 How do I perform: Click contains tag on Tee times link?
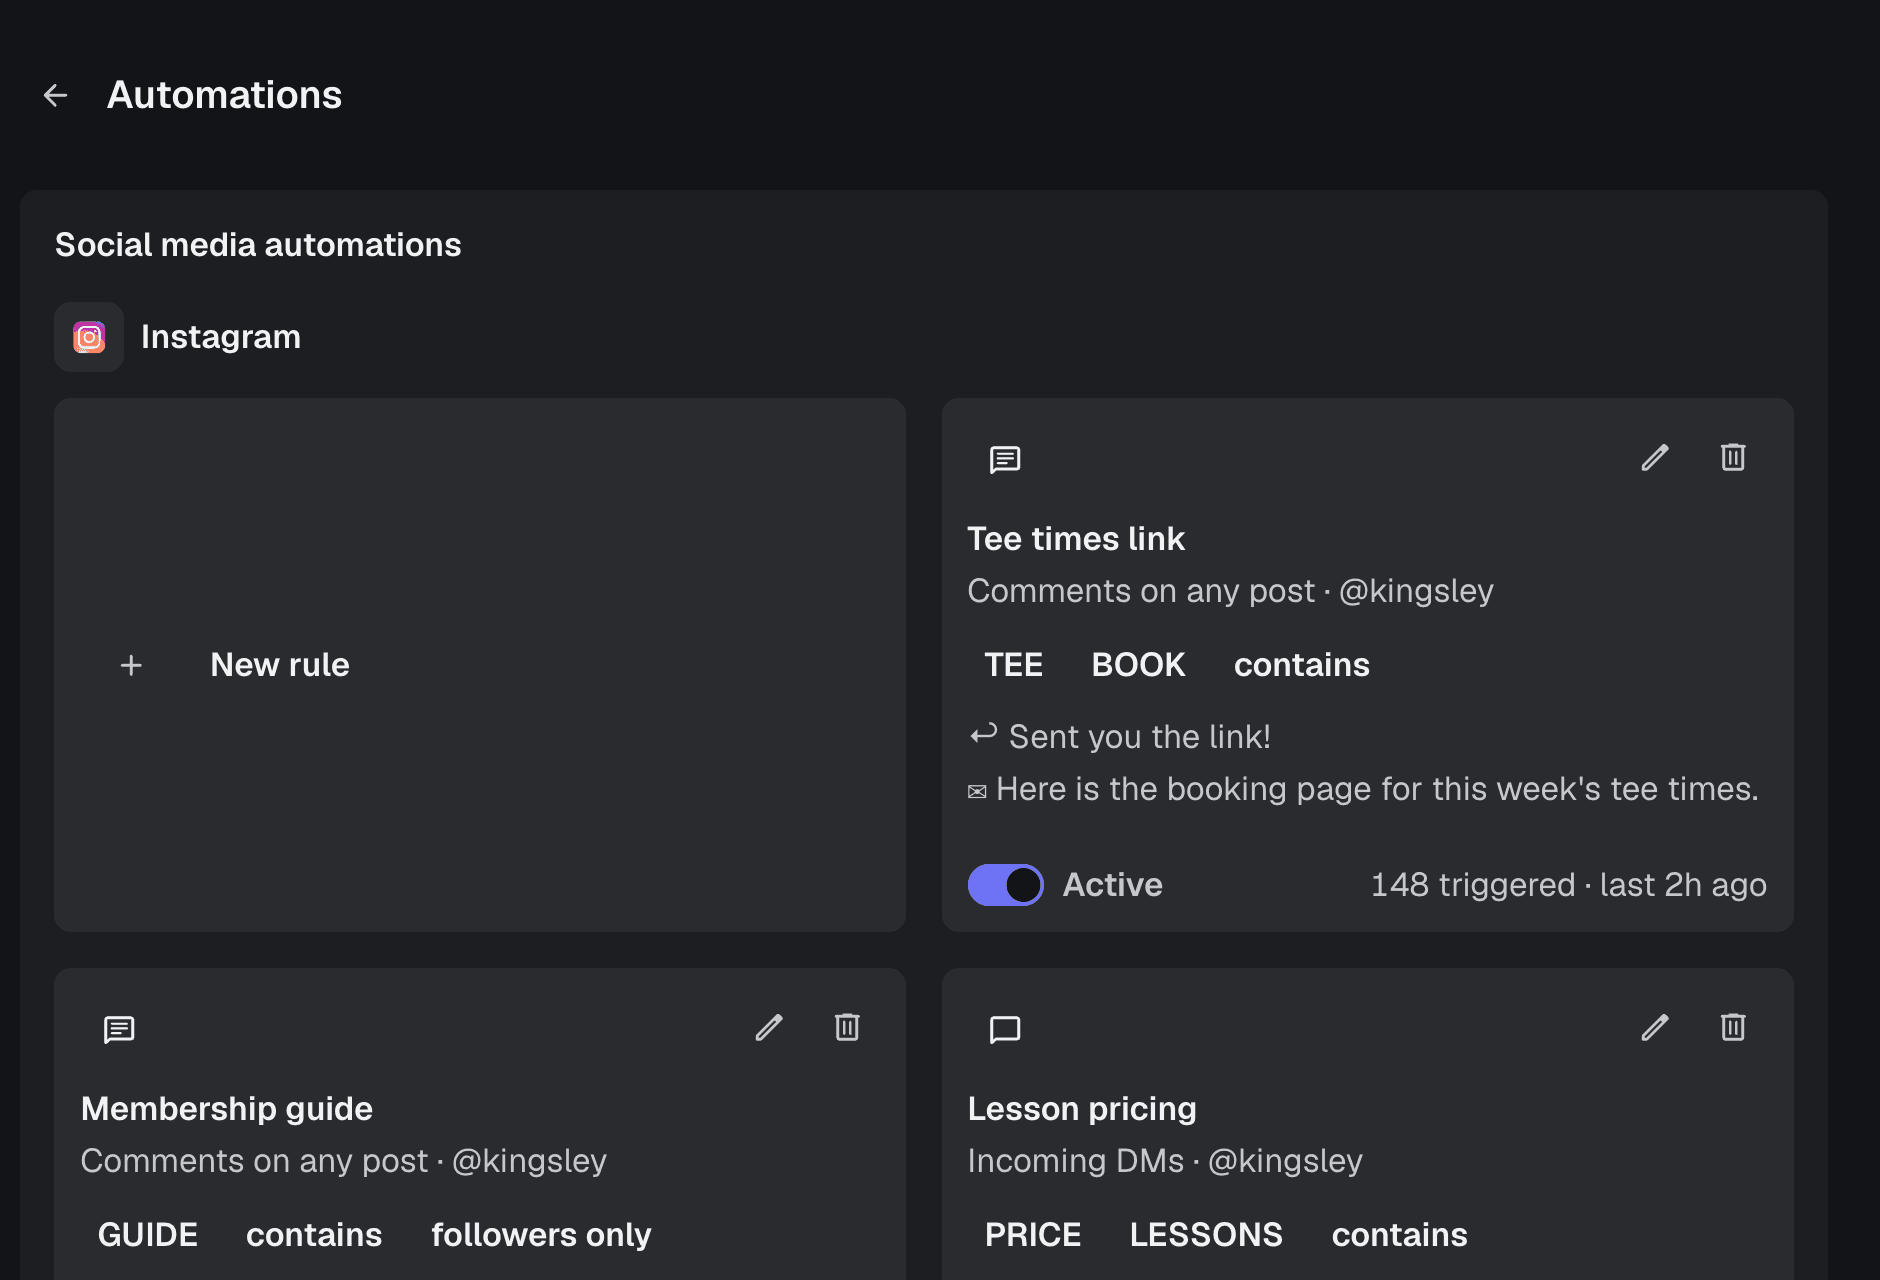[1302, 665]
